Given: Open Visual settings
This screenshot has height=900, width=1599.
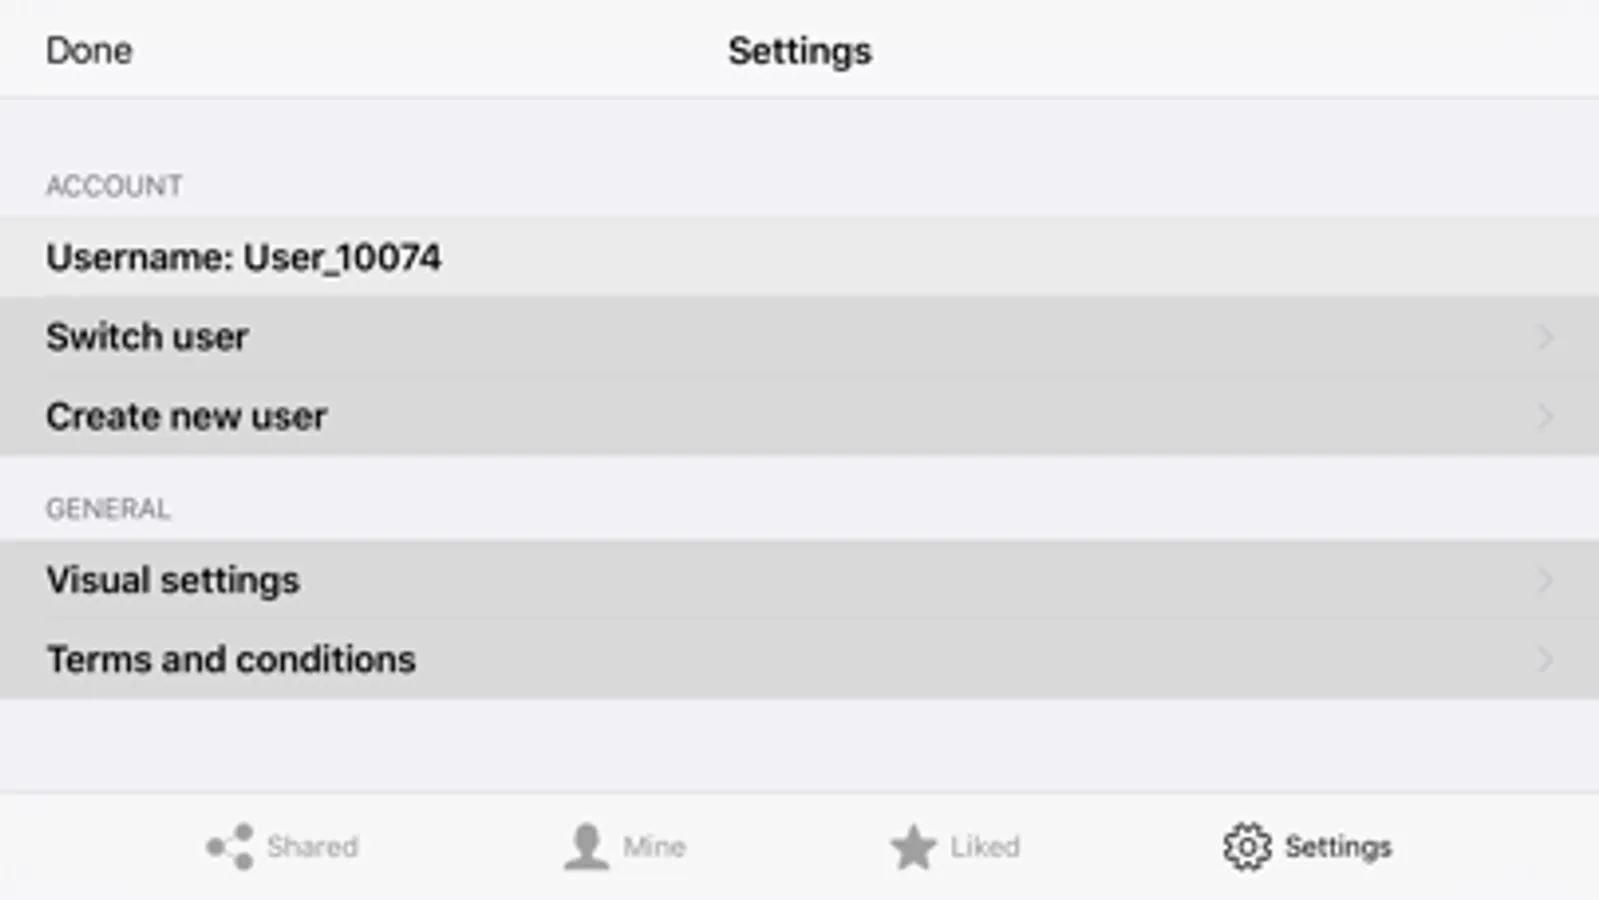Looking at the screenshot, I should 799,580.
